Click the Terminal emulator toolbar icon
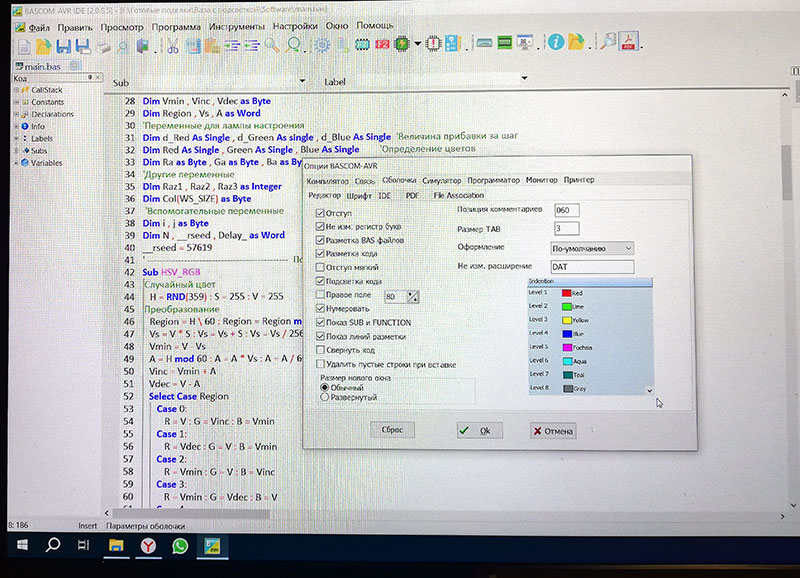The image size is (800, 578). [484, 43]
